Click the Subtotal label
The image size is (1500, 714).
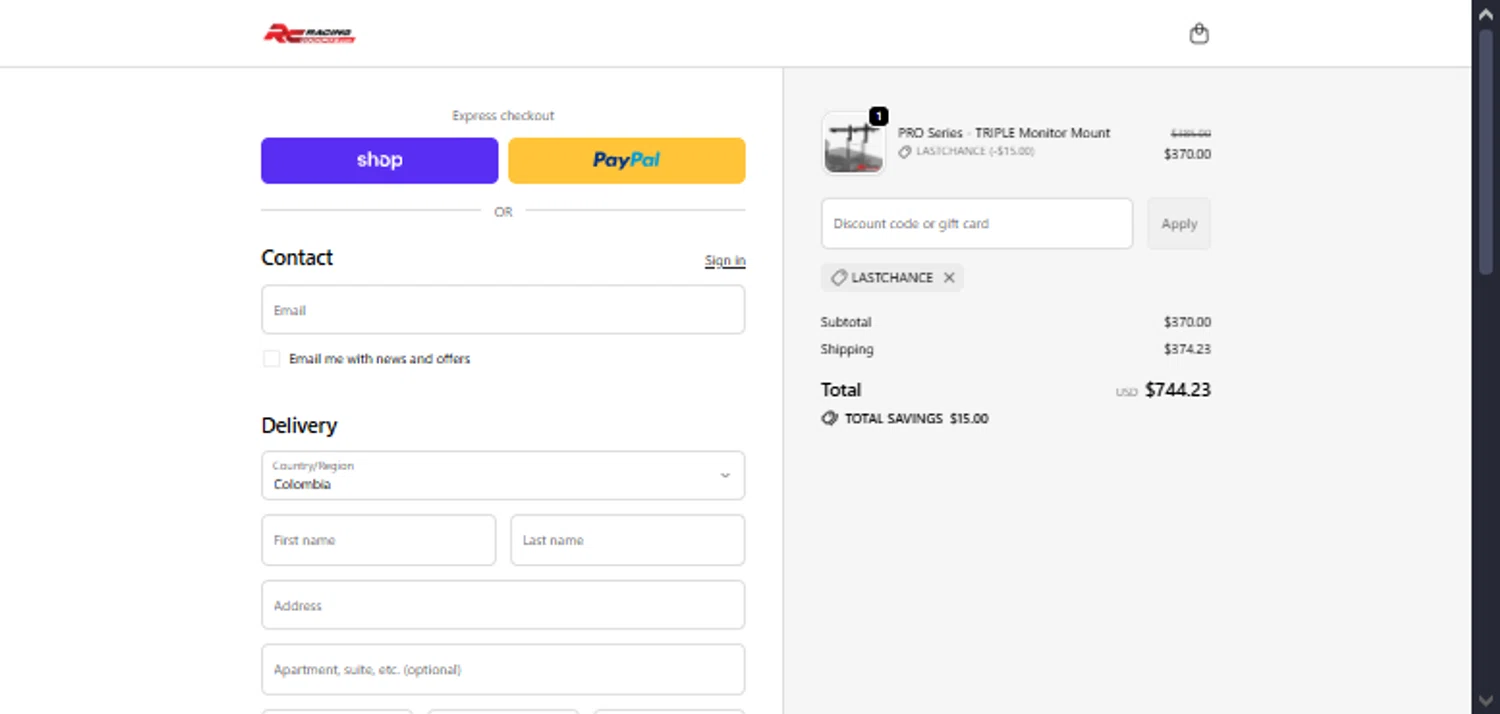(846, 322)
